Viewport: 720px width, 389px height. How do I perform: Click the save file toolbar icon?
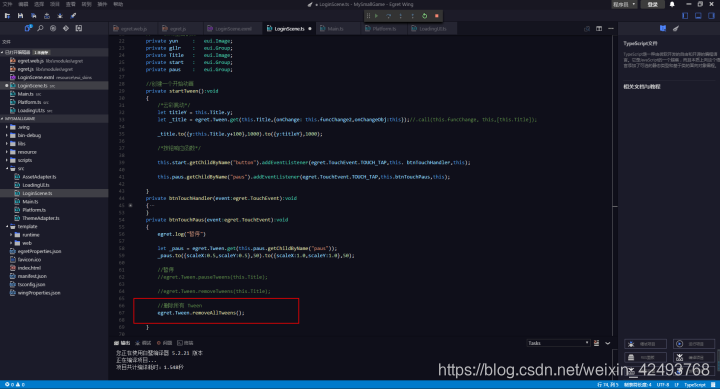pos(20,16)
